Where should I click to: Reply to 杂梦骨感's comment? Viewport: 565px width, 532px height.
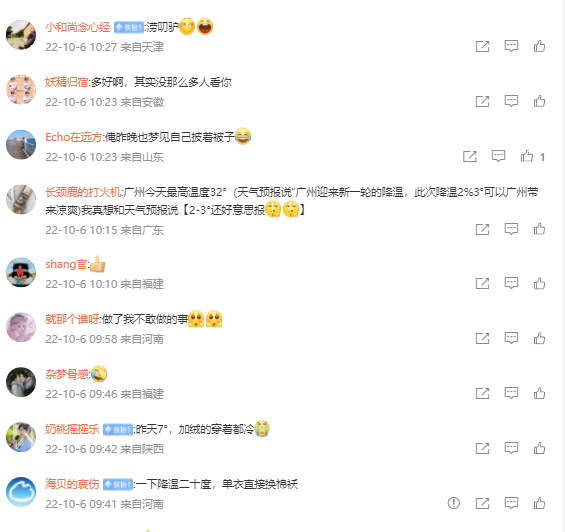pyautogui.click(x=511, y=393)
